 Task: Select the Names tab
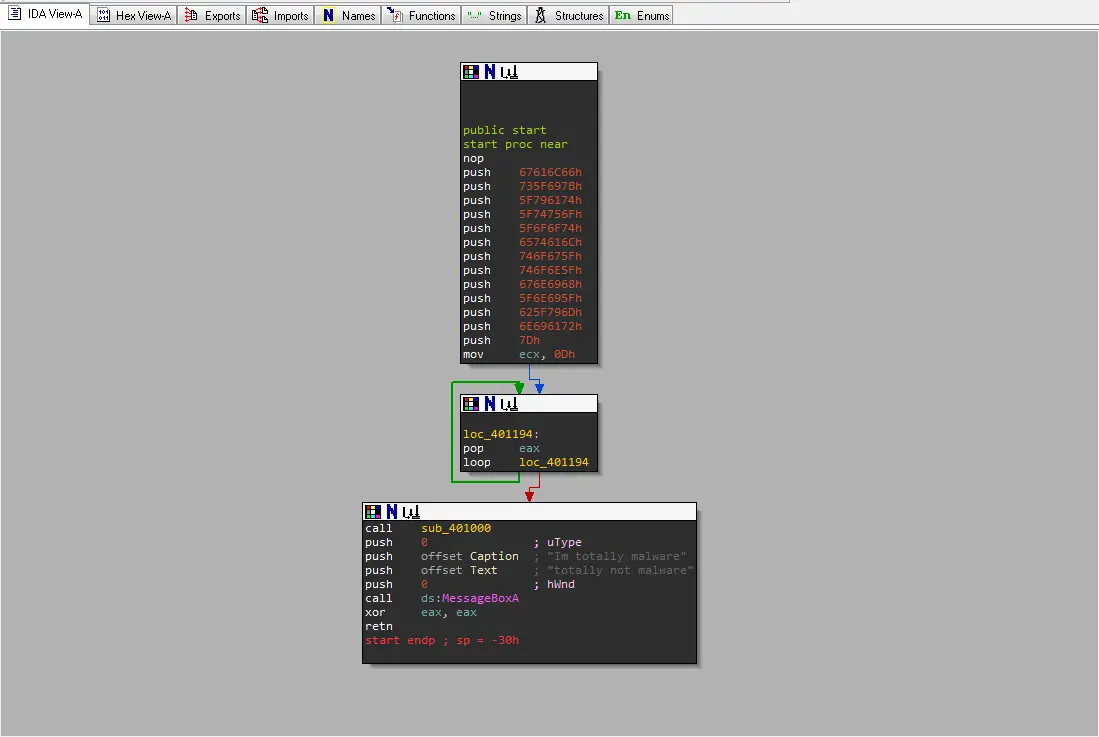click(348, 16)
